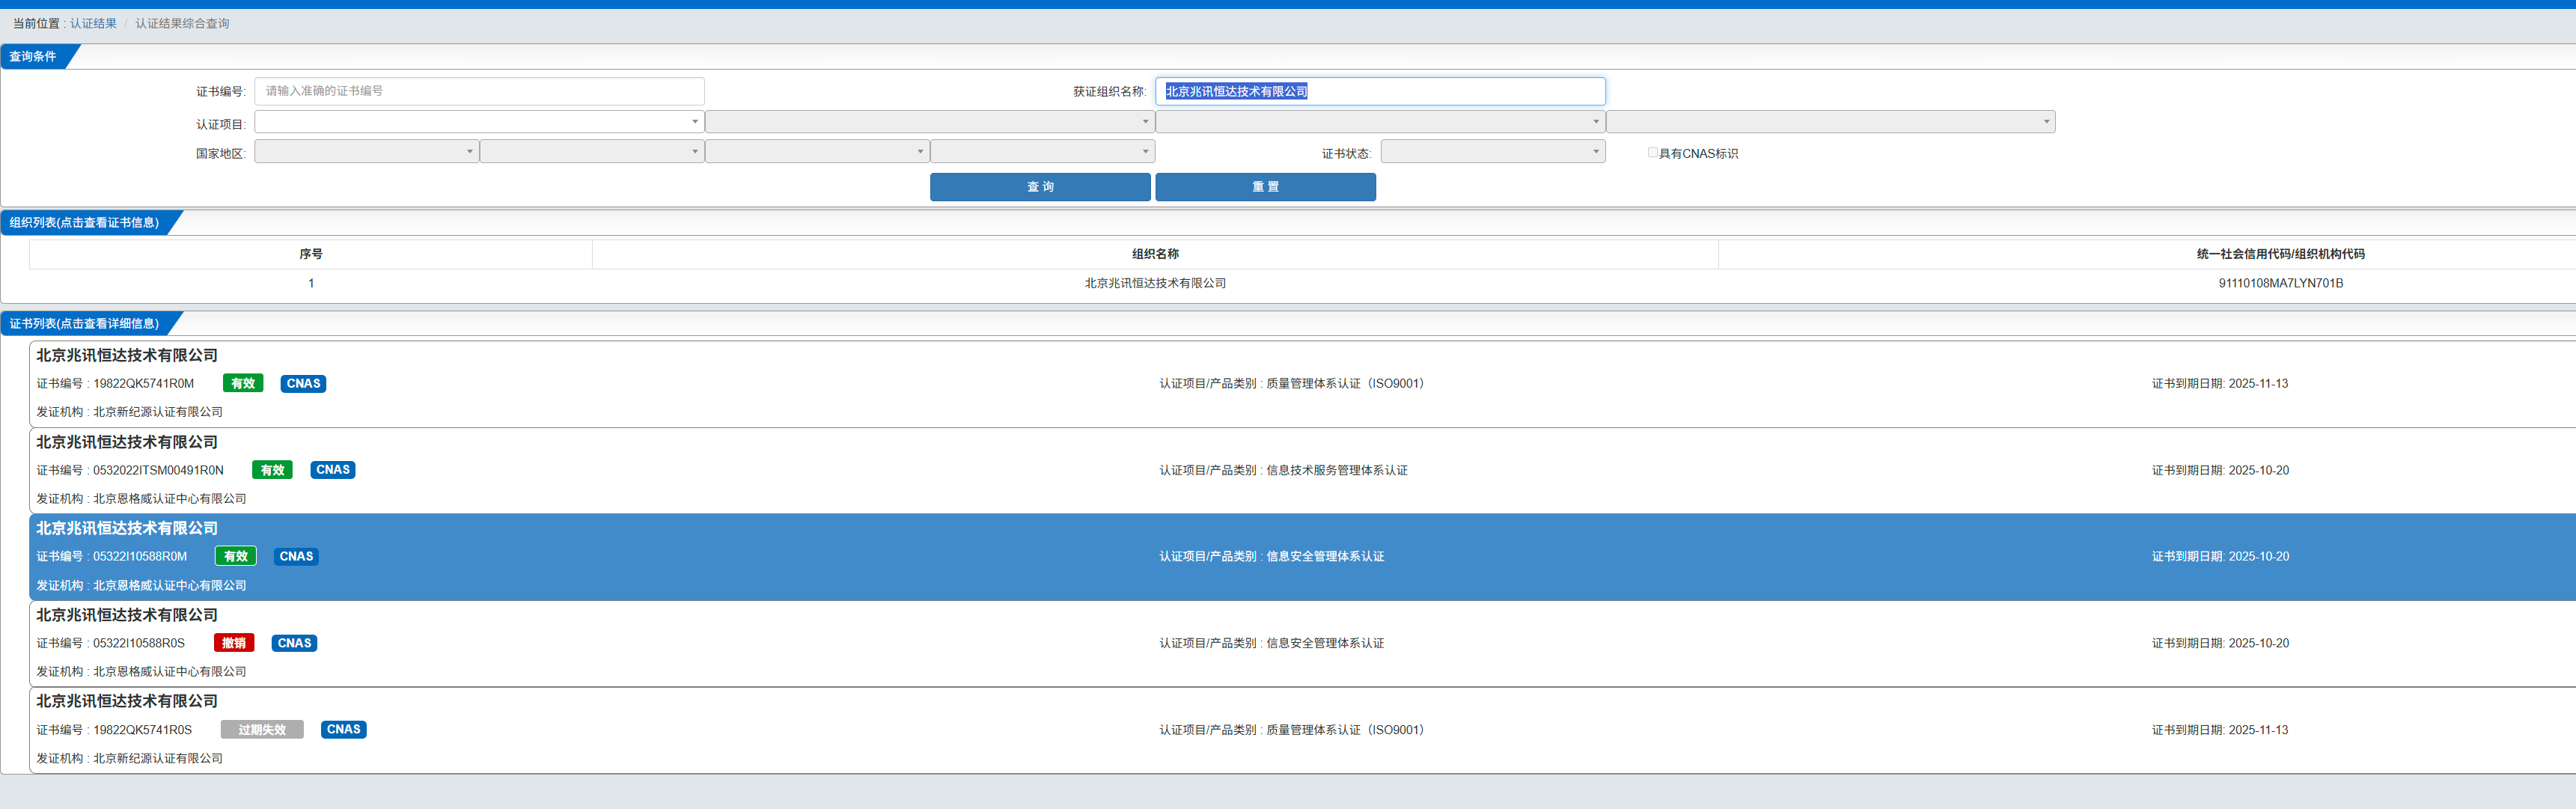Click 撤销 badge for certificate 05322I10588R0S
The height and width of the screenshot is (809, 2576).
(x=234, y=643)
